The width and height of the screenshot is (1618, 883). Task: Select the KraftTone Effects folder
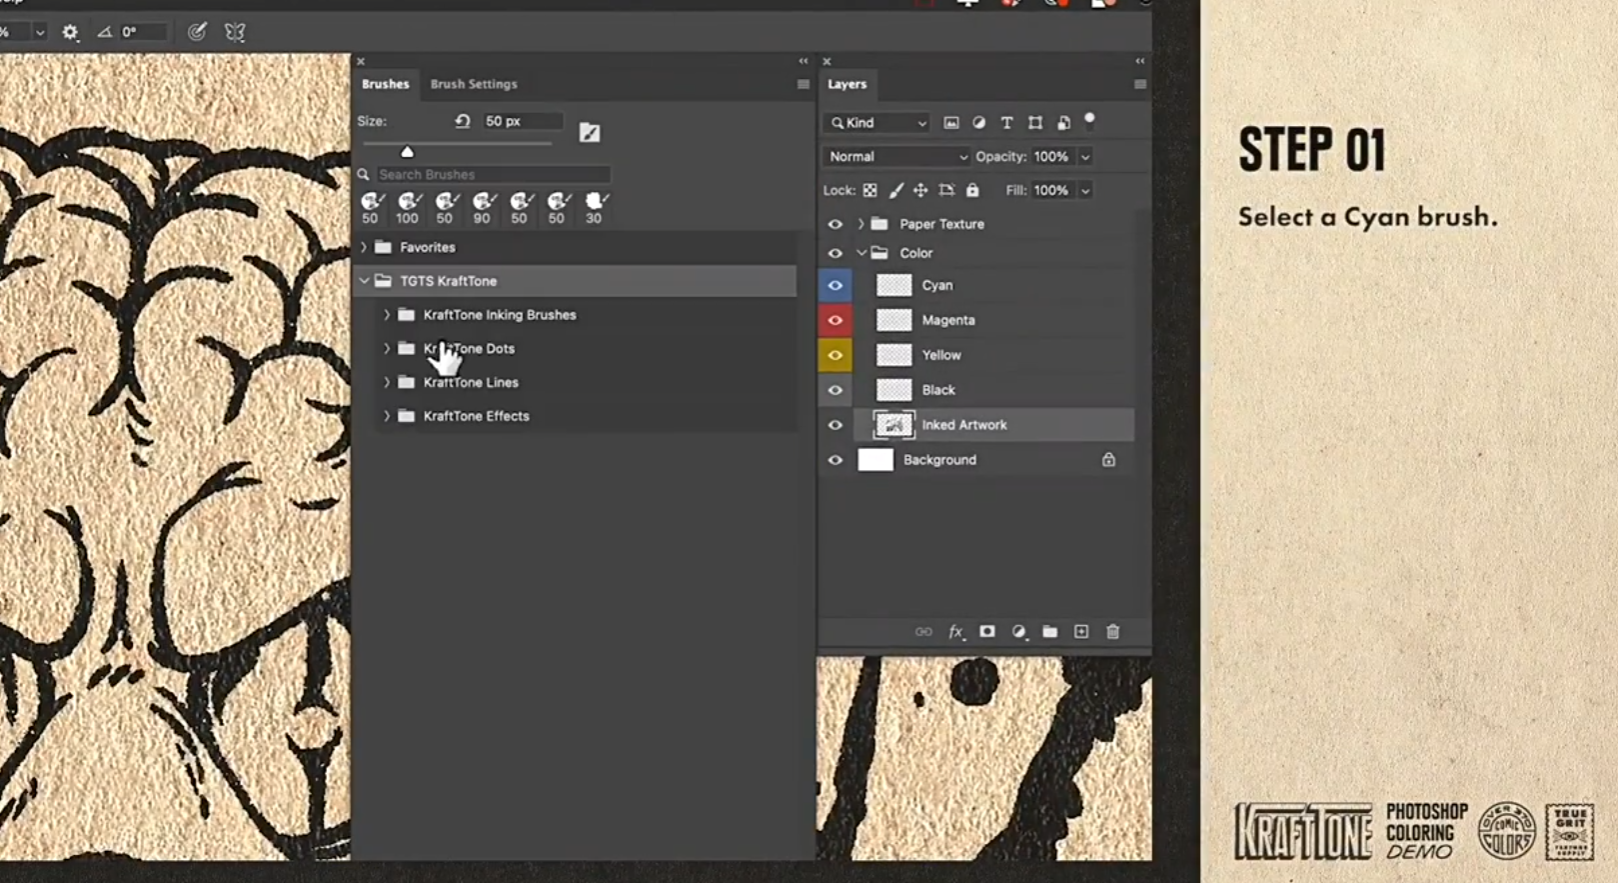click(x=476, y=416)
